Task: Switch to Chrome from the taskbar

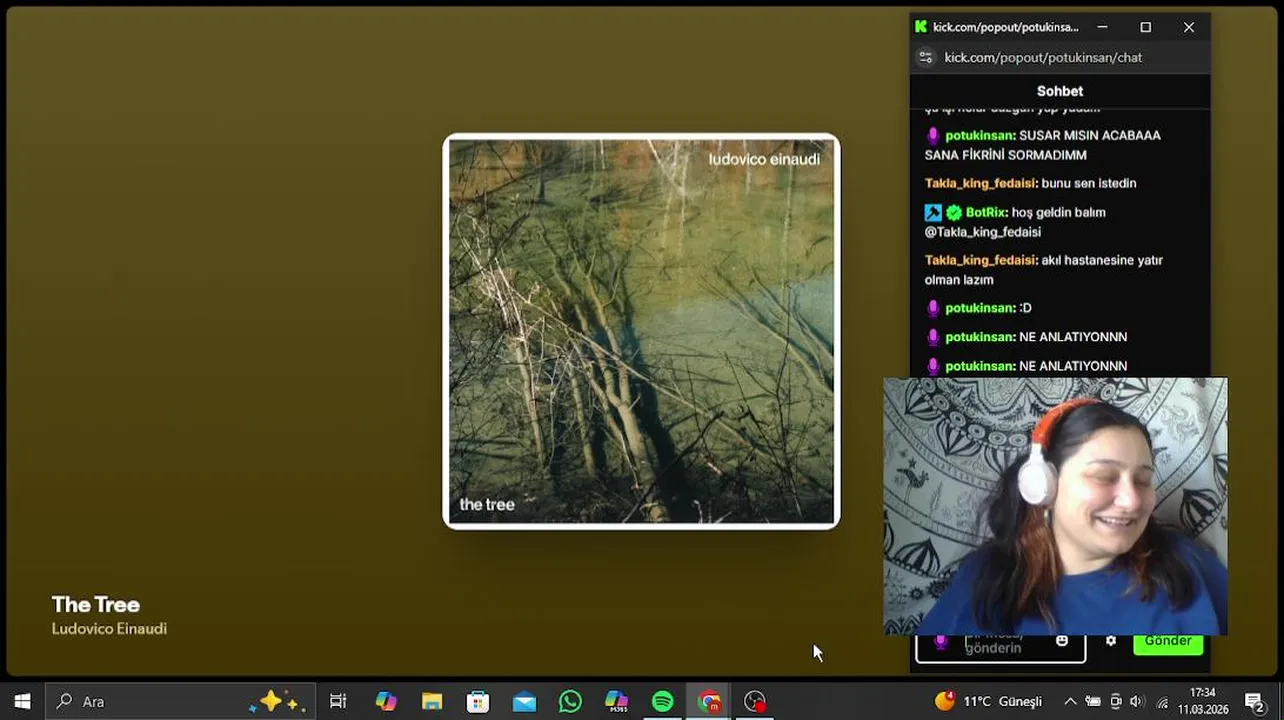Action: tap(709, 702)
